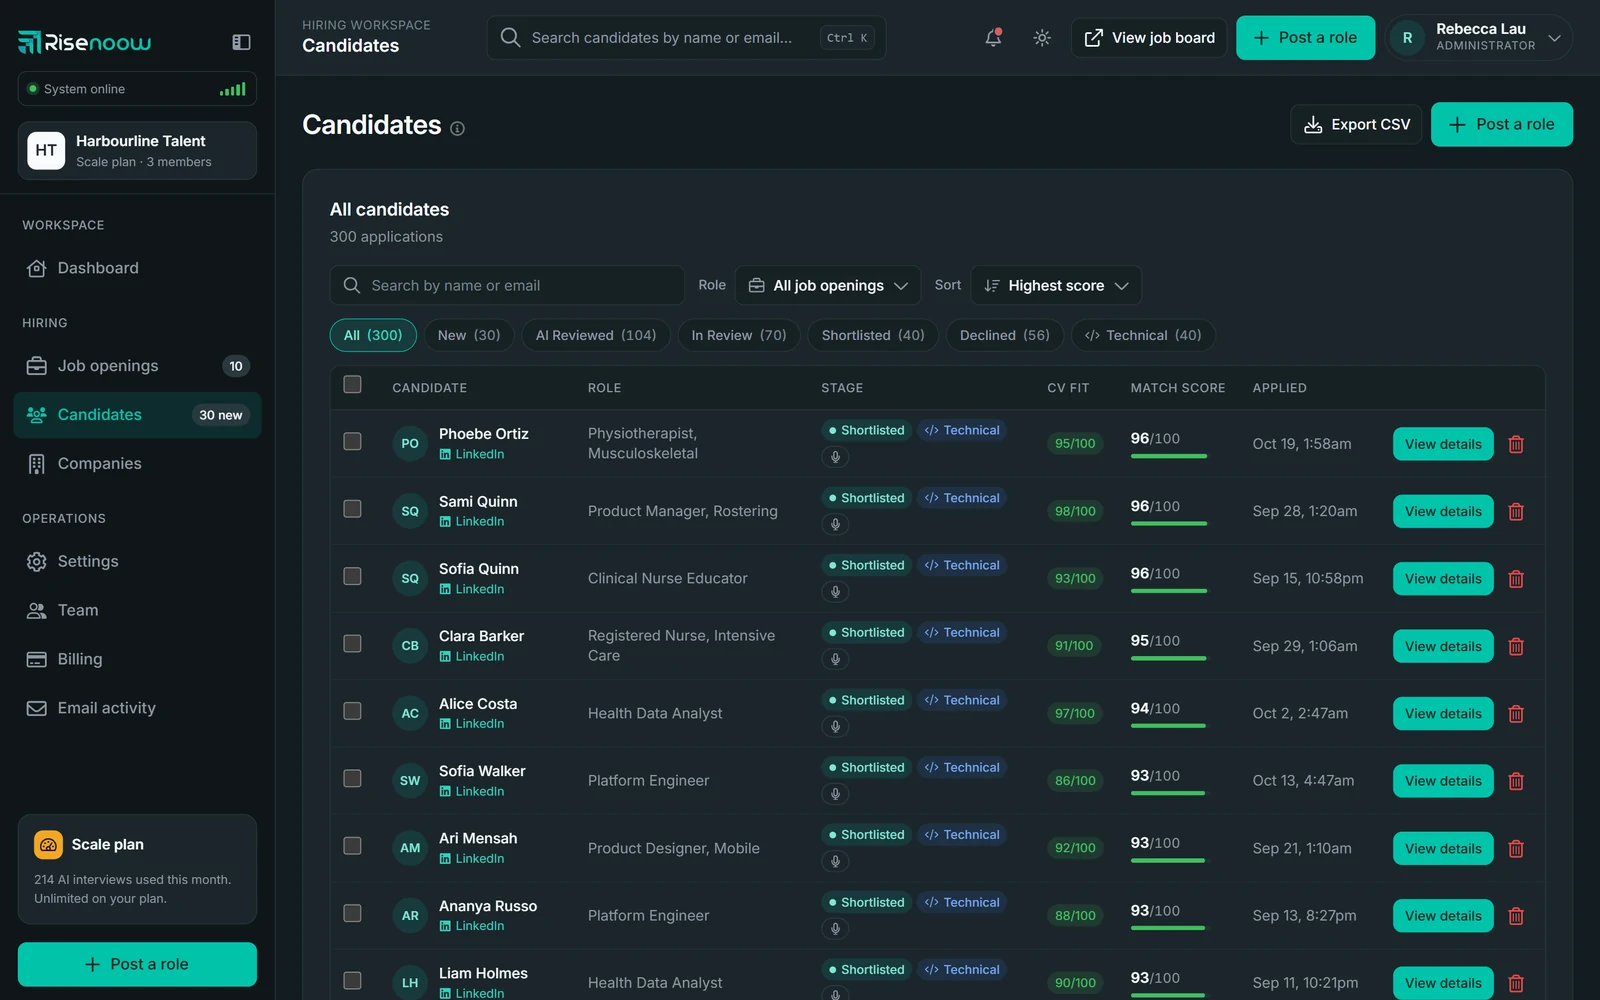Screen dimensions: 1600x1000
Task: Click top bar Post a role button
Action: click(1305, 38)
